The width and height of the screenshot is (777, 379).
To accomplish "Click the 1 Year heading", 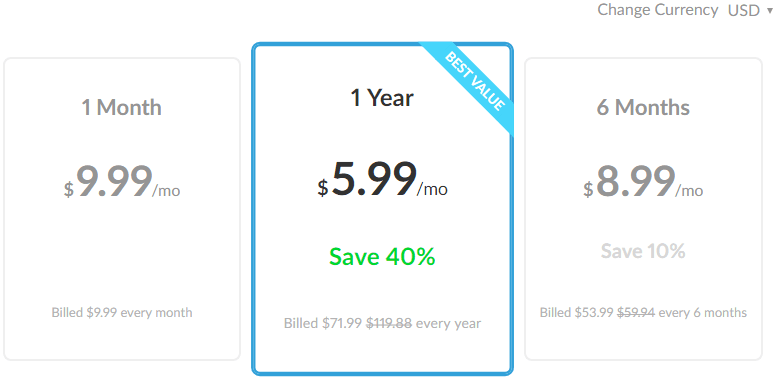I will [382, 98].
